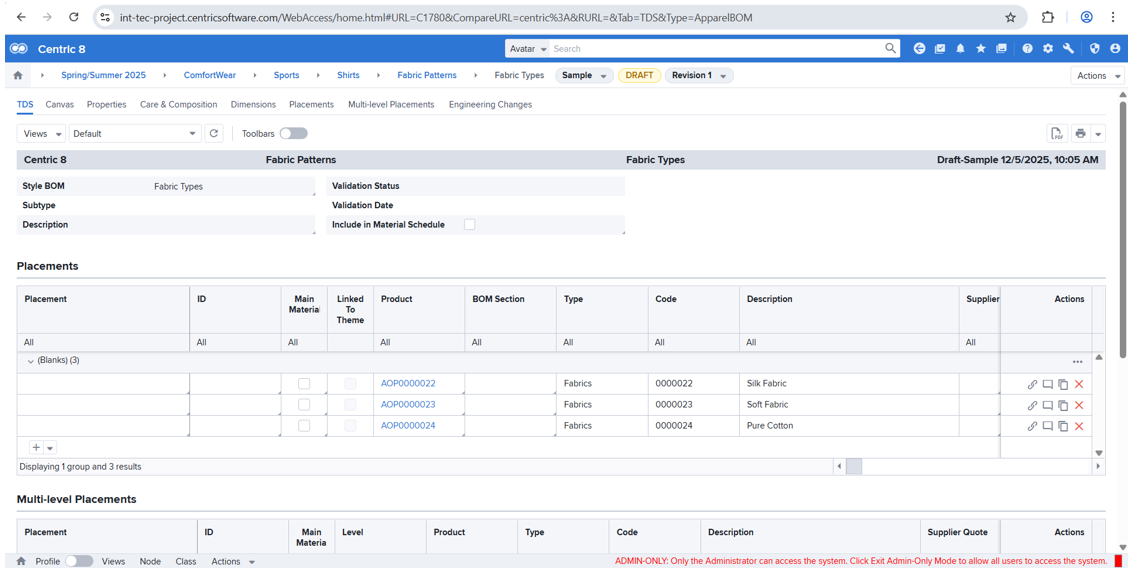Toggle the Profile switch in bottom bar
1142x577 pixels.
click(79, 561)
